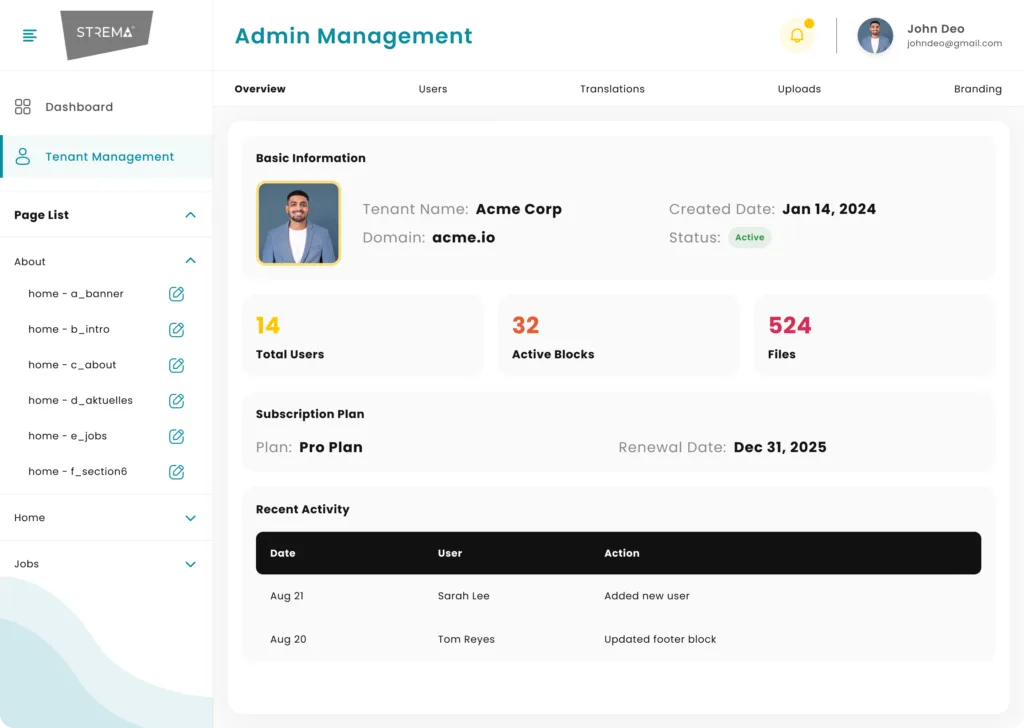Viewport: 1024px width, 728px height.
Task: Edit the home - a_banner page
Action: [176, 294]
